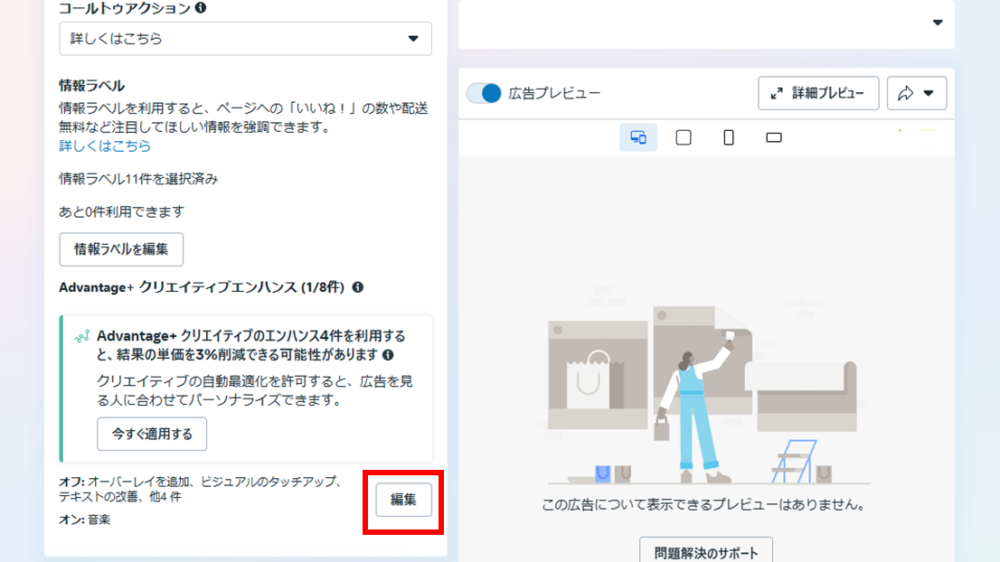Open the call-to-action dropdown 詳しくはこちら
The height and width of the screenshot is (562, 1000).
click(246, 38)
